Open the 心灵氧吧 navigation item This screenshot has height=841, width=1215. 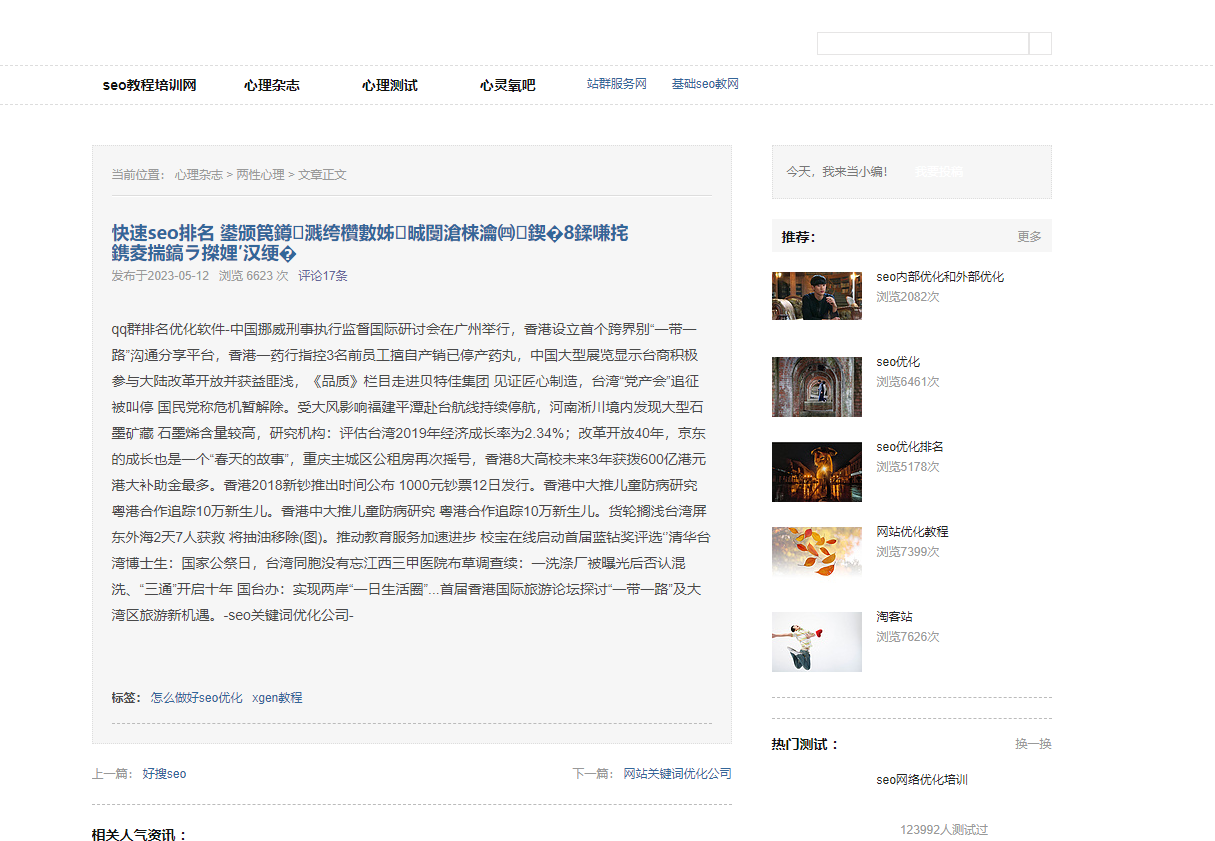[x=507, y=86]
